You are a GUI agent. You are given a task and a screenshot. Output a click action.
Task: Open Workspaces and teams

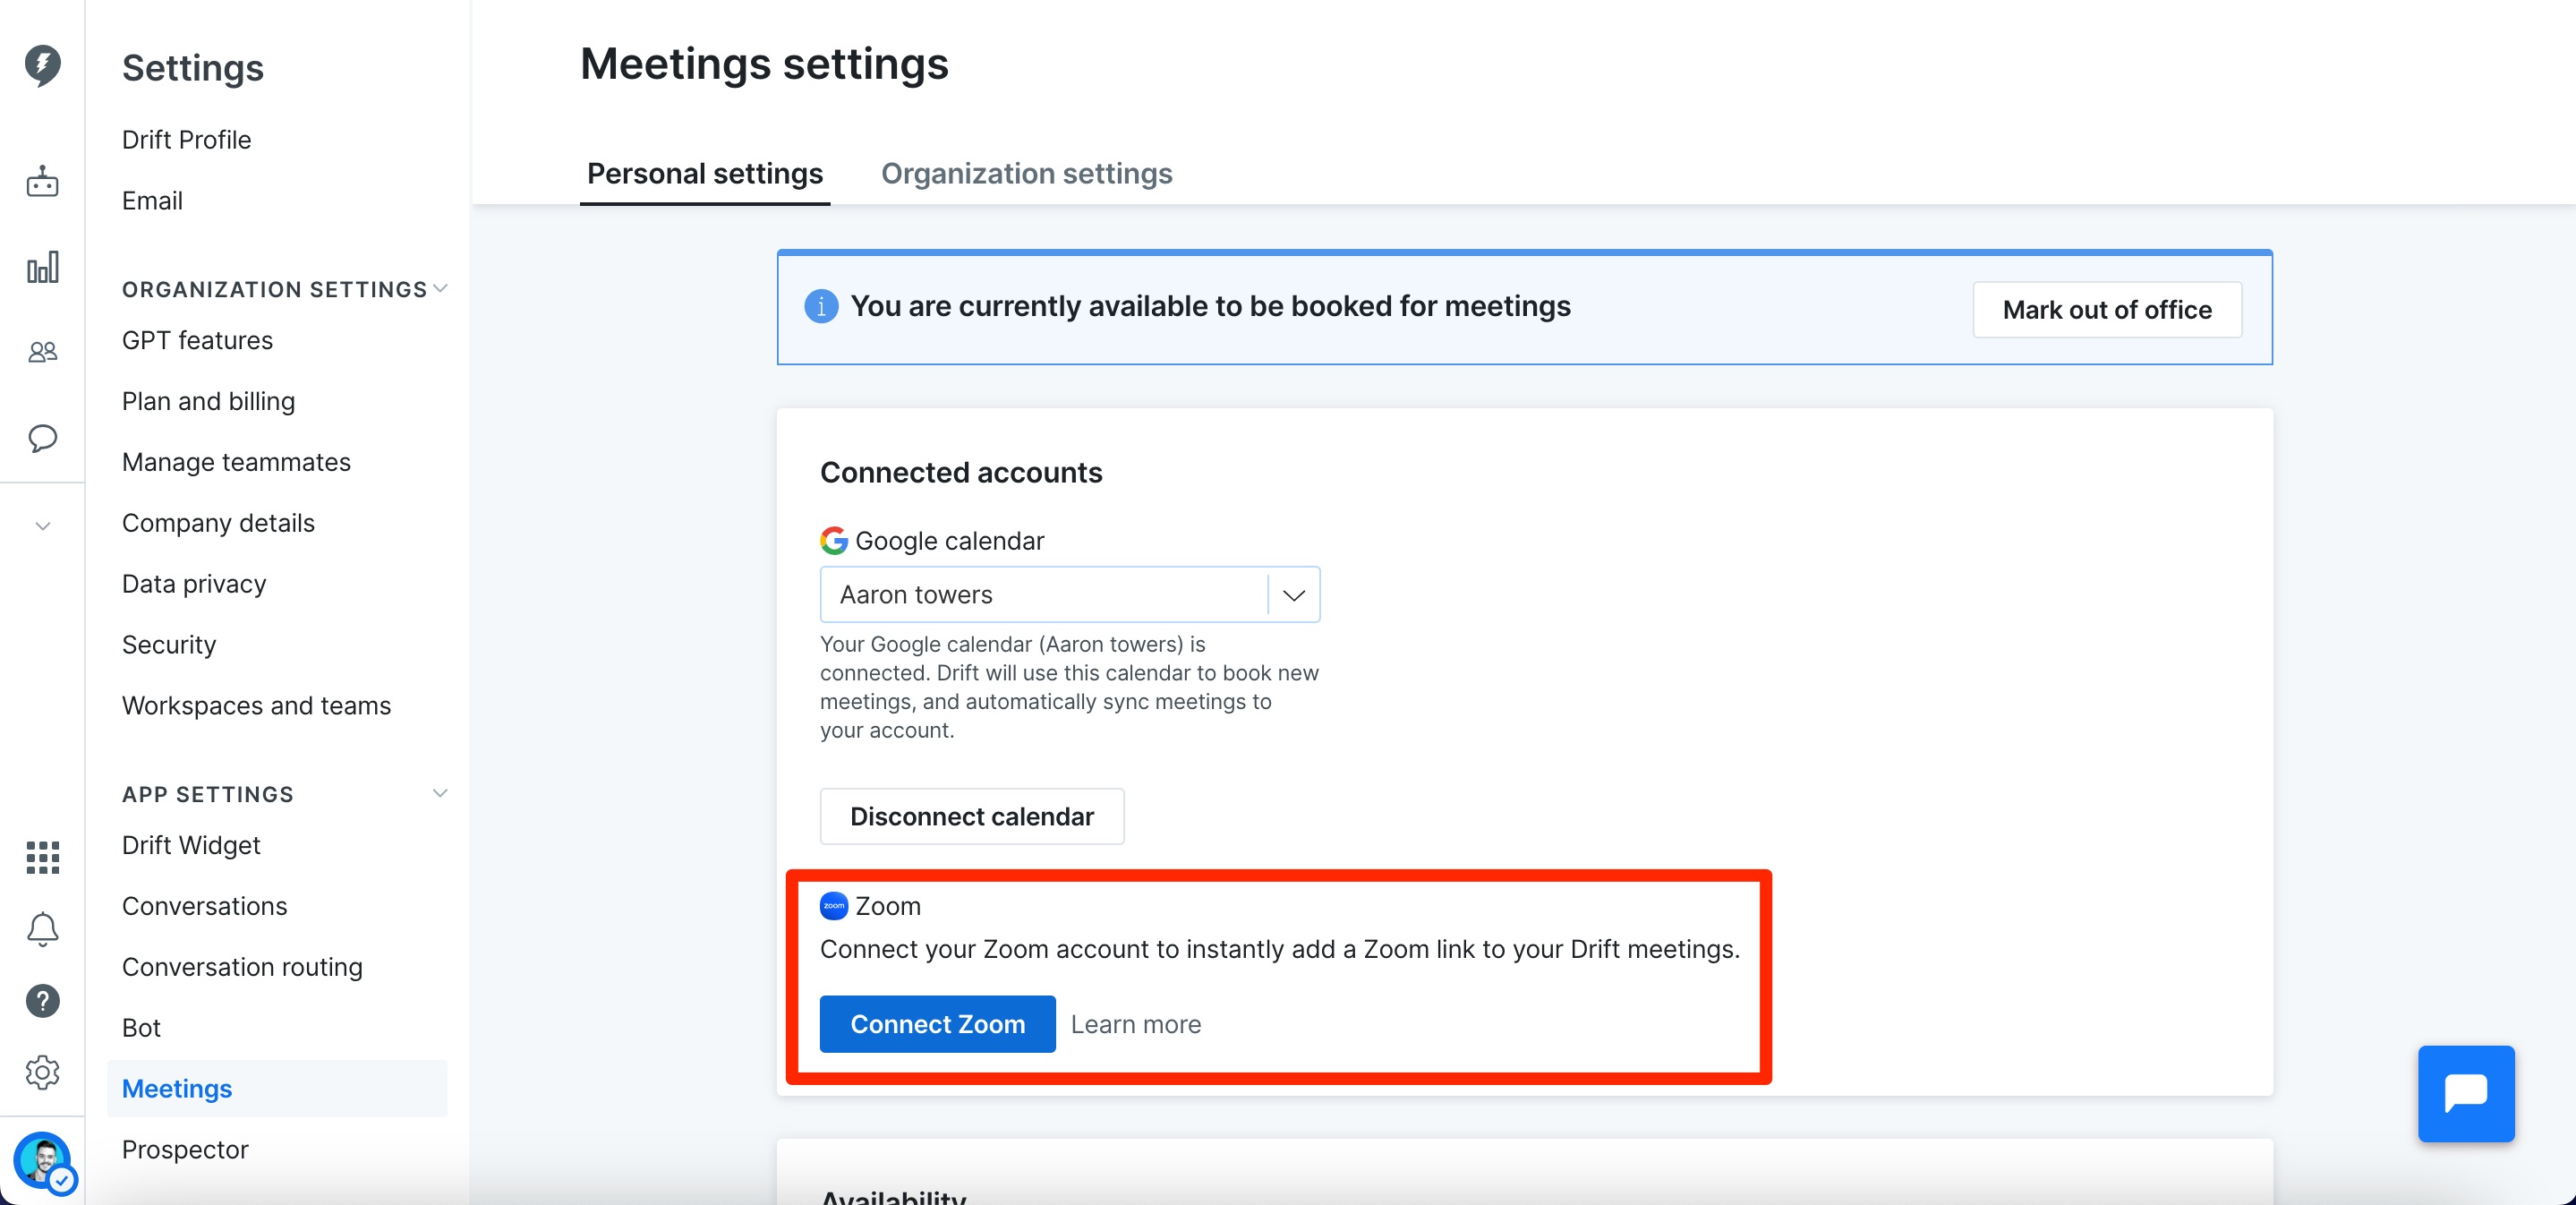(256, 706)
